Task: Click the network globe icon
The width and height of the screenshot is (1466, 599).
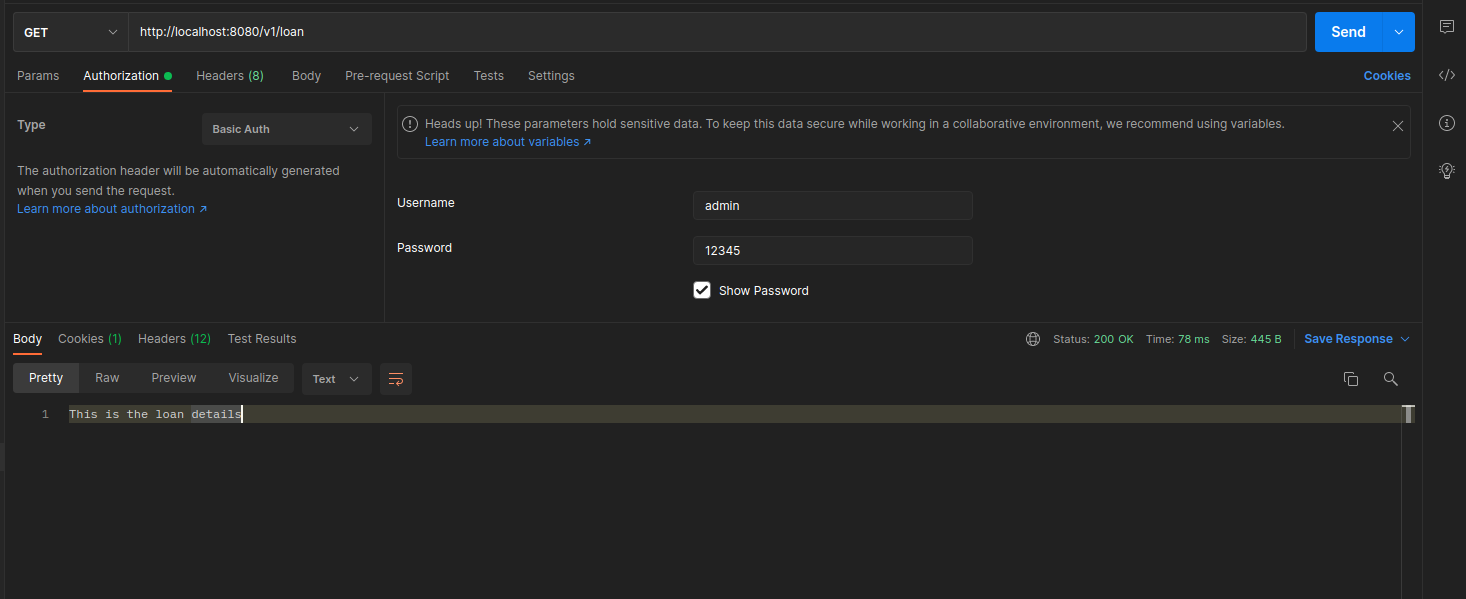Action: tap(1033, 339)
